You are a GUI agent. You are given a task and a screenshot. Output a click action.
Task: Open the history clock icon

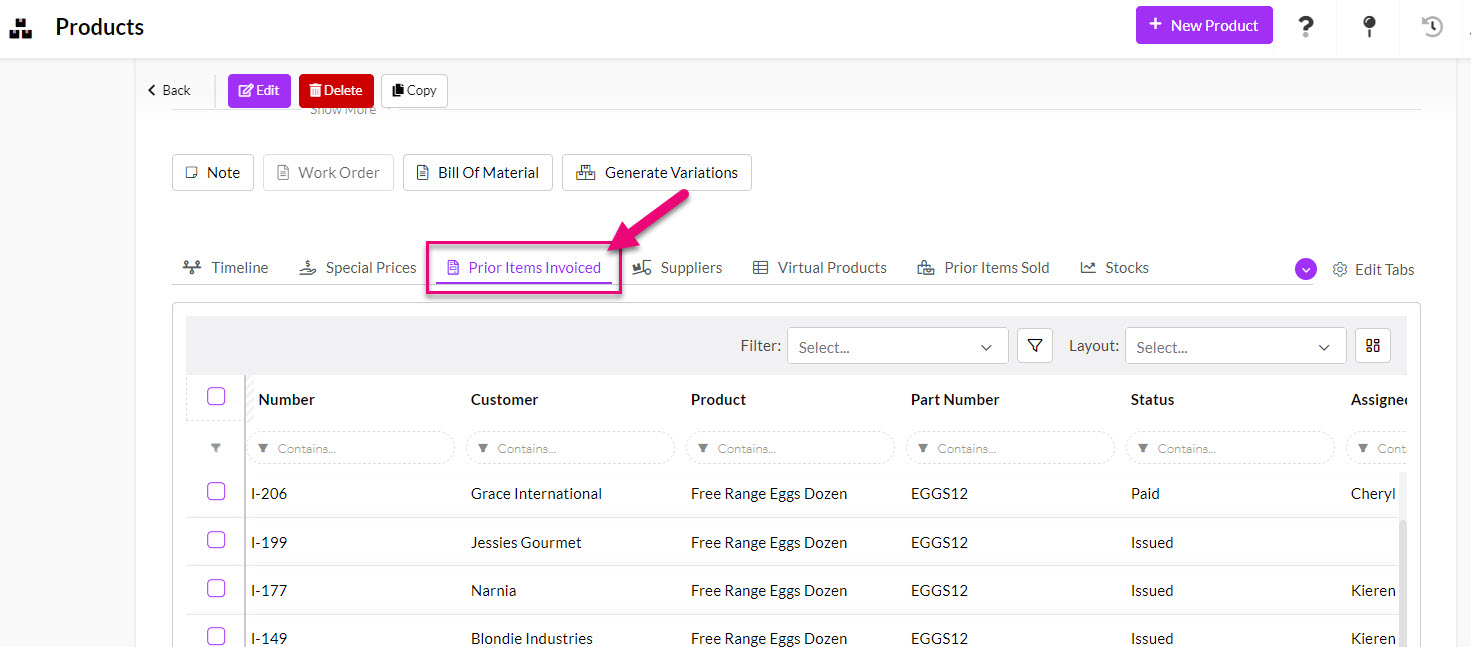click(x=1433, y=27)
